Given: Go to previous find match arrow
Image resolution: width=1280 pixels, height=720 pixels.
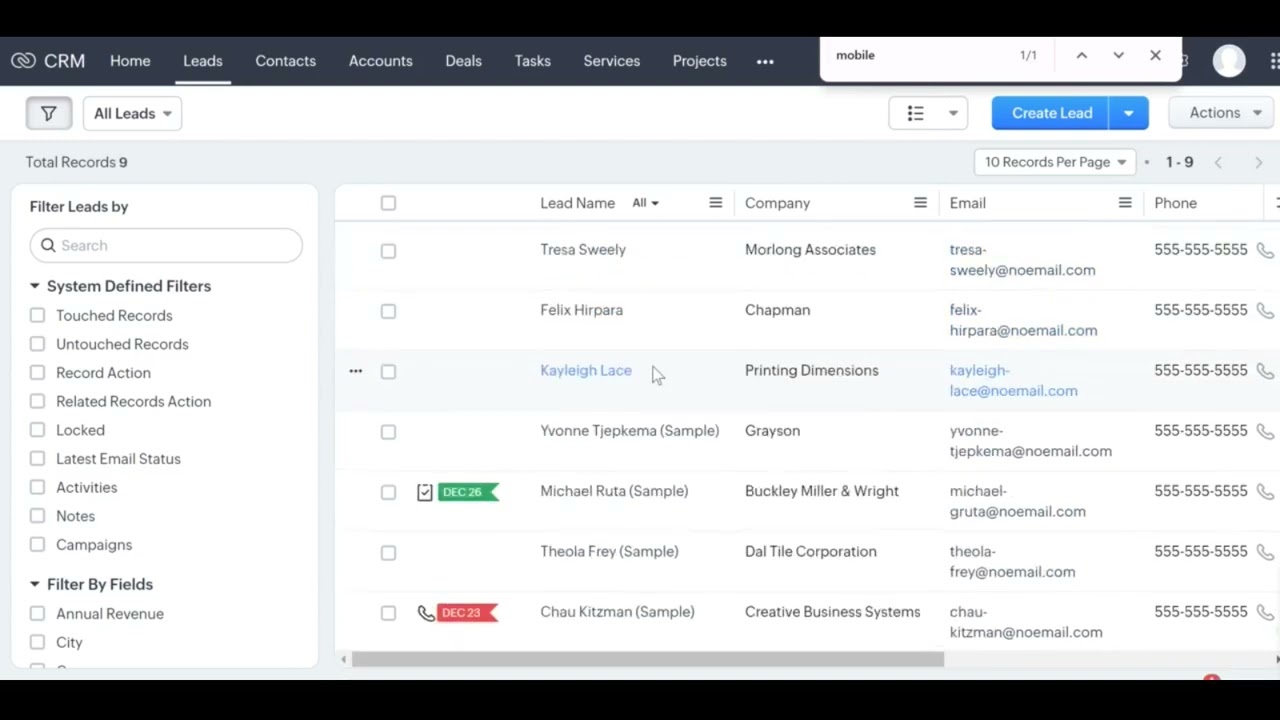Looking at the screenshot, I should click(x=1081, y=56).
